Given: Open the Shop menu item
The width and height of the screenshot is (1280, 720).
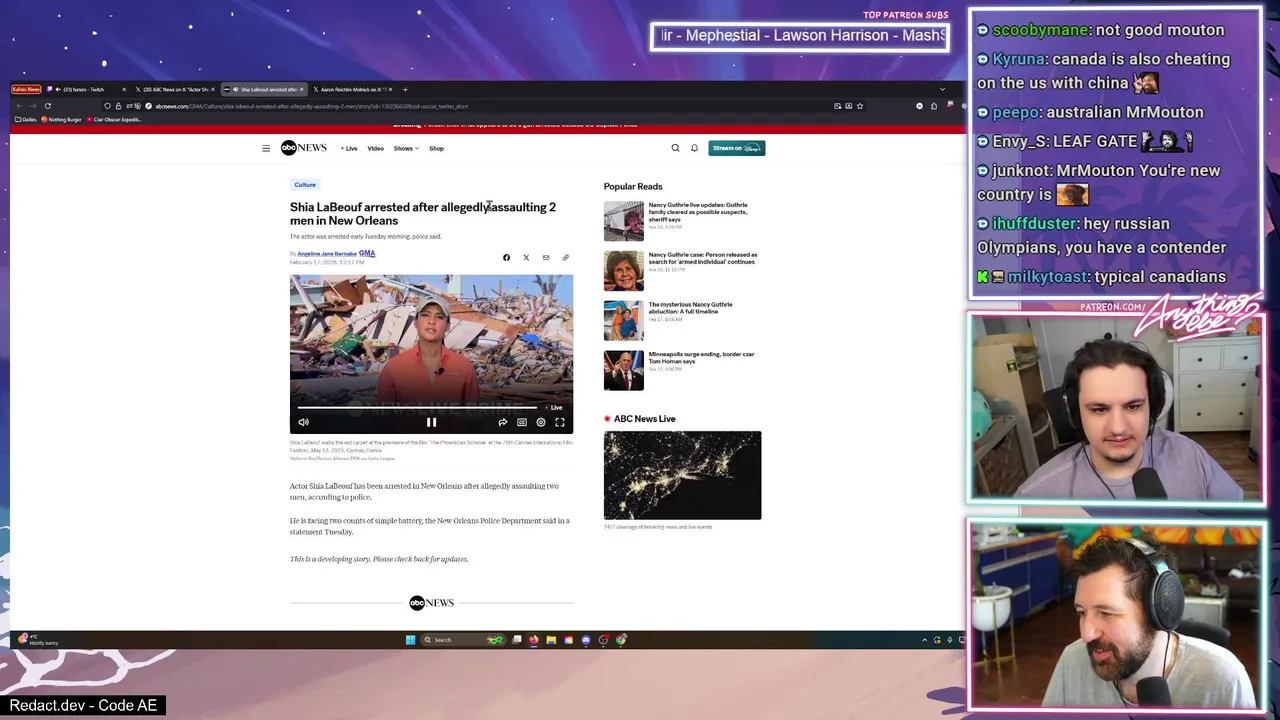Looking at the screenshot, I should (436, 148).
